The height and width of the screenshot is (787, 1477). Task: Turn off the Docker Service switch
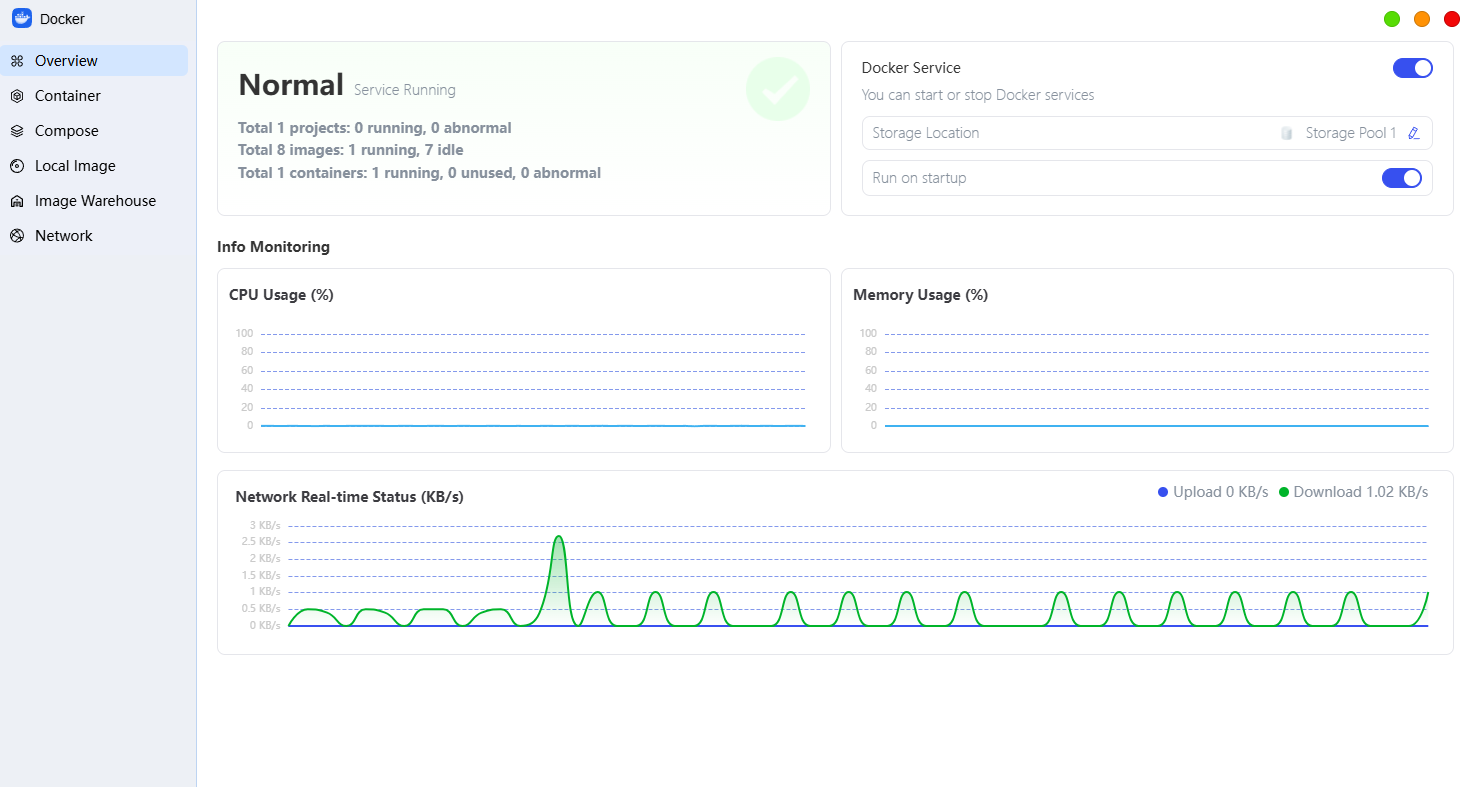click(x=1413, y=68)
